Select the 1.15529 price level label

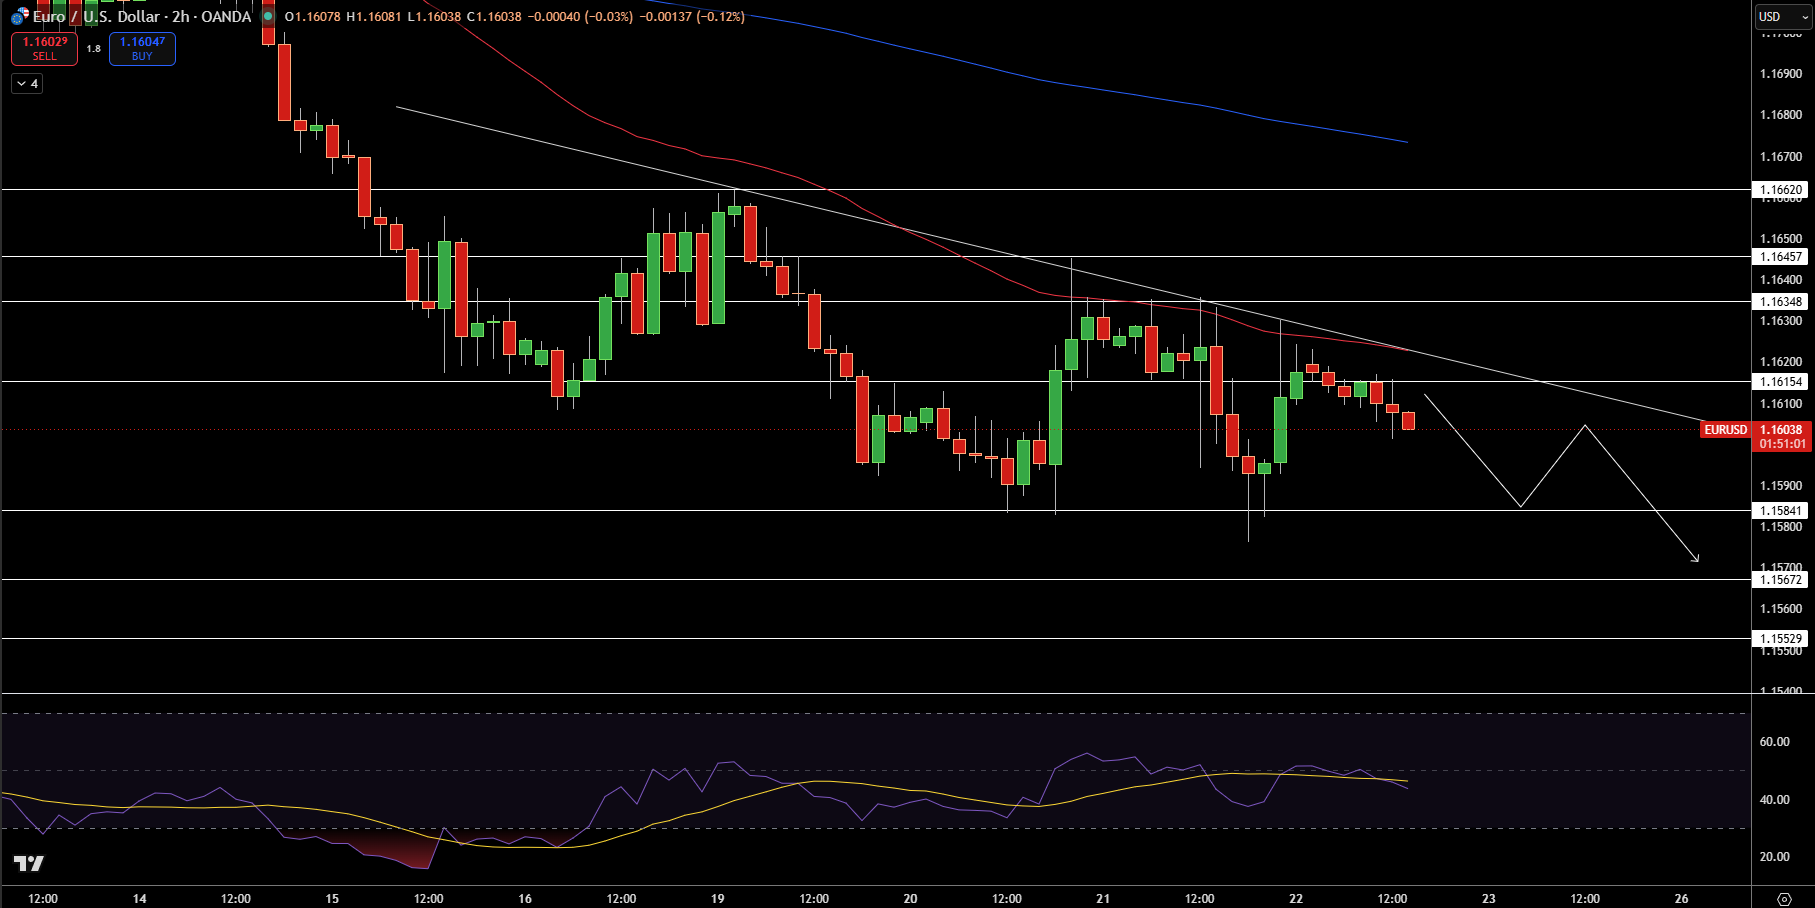[x=1780, y=638]
